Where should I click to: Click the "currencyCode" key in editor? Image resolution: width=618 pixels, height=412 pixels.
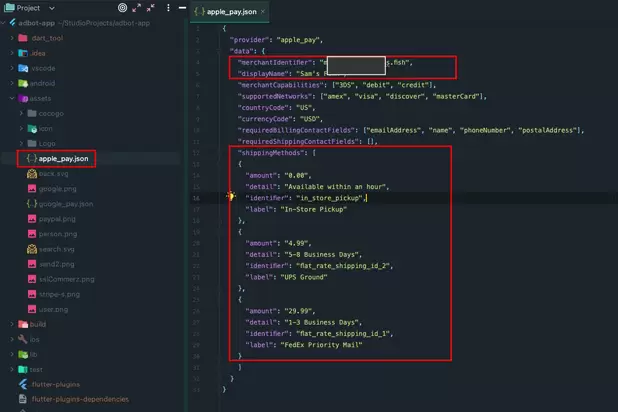coord(266,119)
